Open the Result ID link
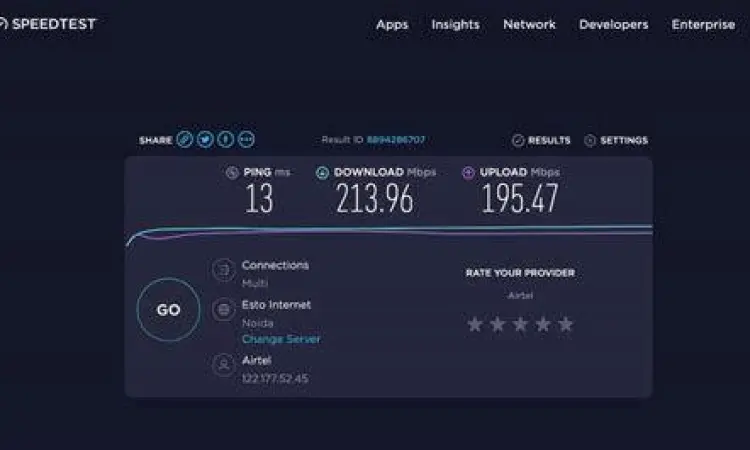Viewport: 750px width, 450px height. (x=396, y=140)
